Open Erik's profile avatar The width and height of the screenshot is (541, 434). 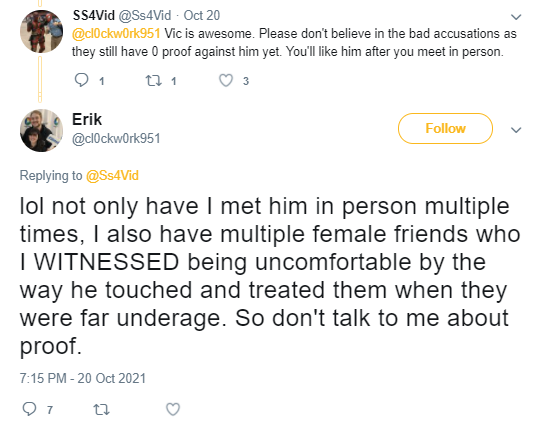[x=41, y=130]
